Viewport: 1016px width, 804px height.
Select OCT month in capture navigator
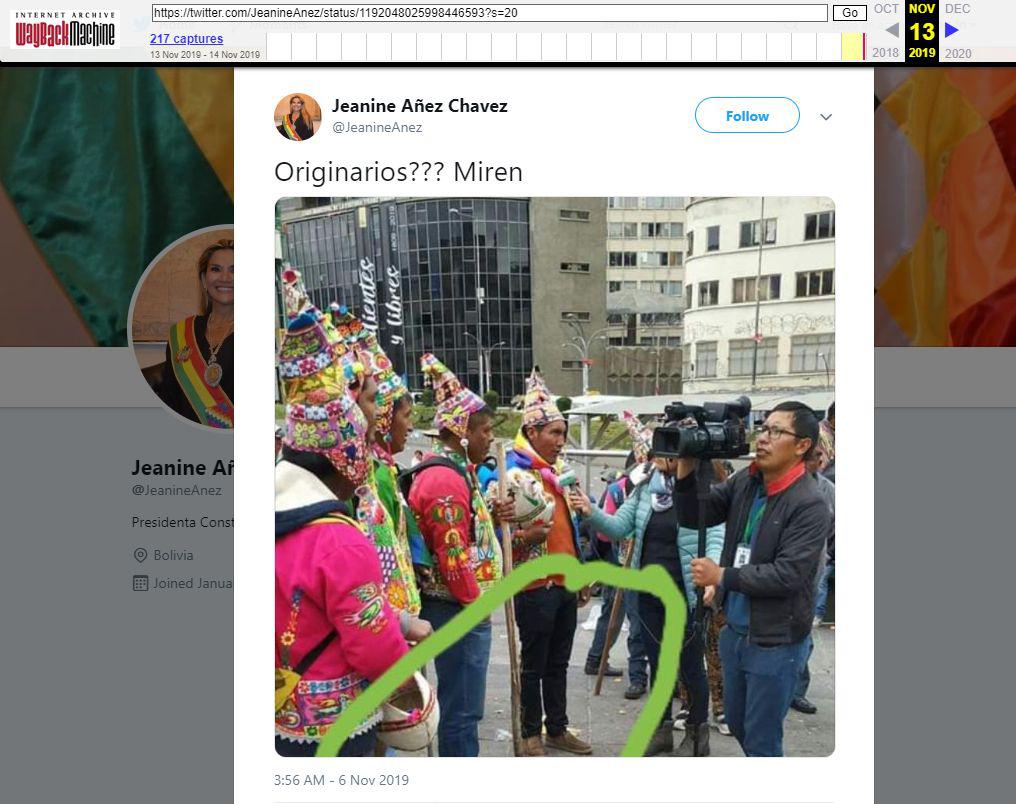pos(886,9)
